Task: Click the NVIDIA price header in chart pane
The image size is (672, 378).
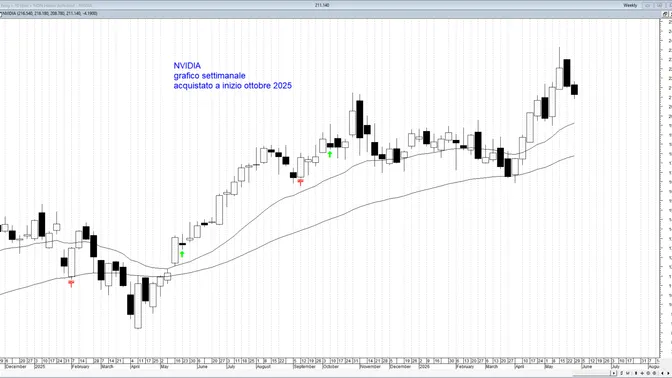Action: 50,14
